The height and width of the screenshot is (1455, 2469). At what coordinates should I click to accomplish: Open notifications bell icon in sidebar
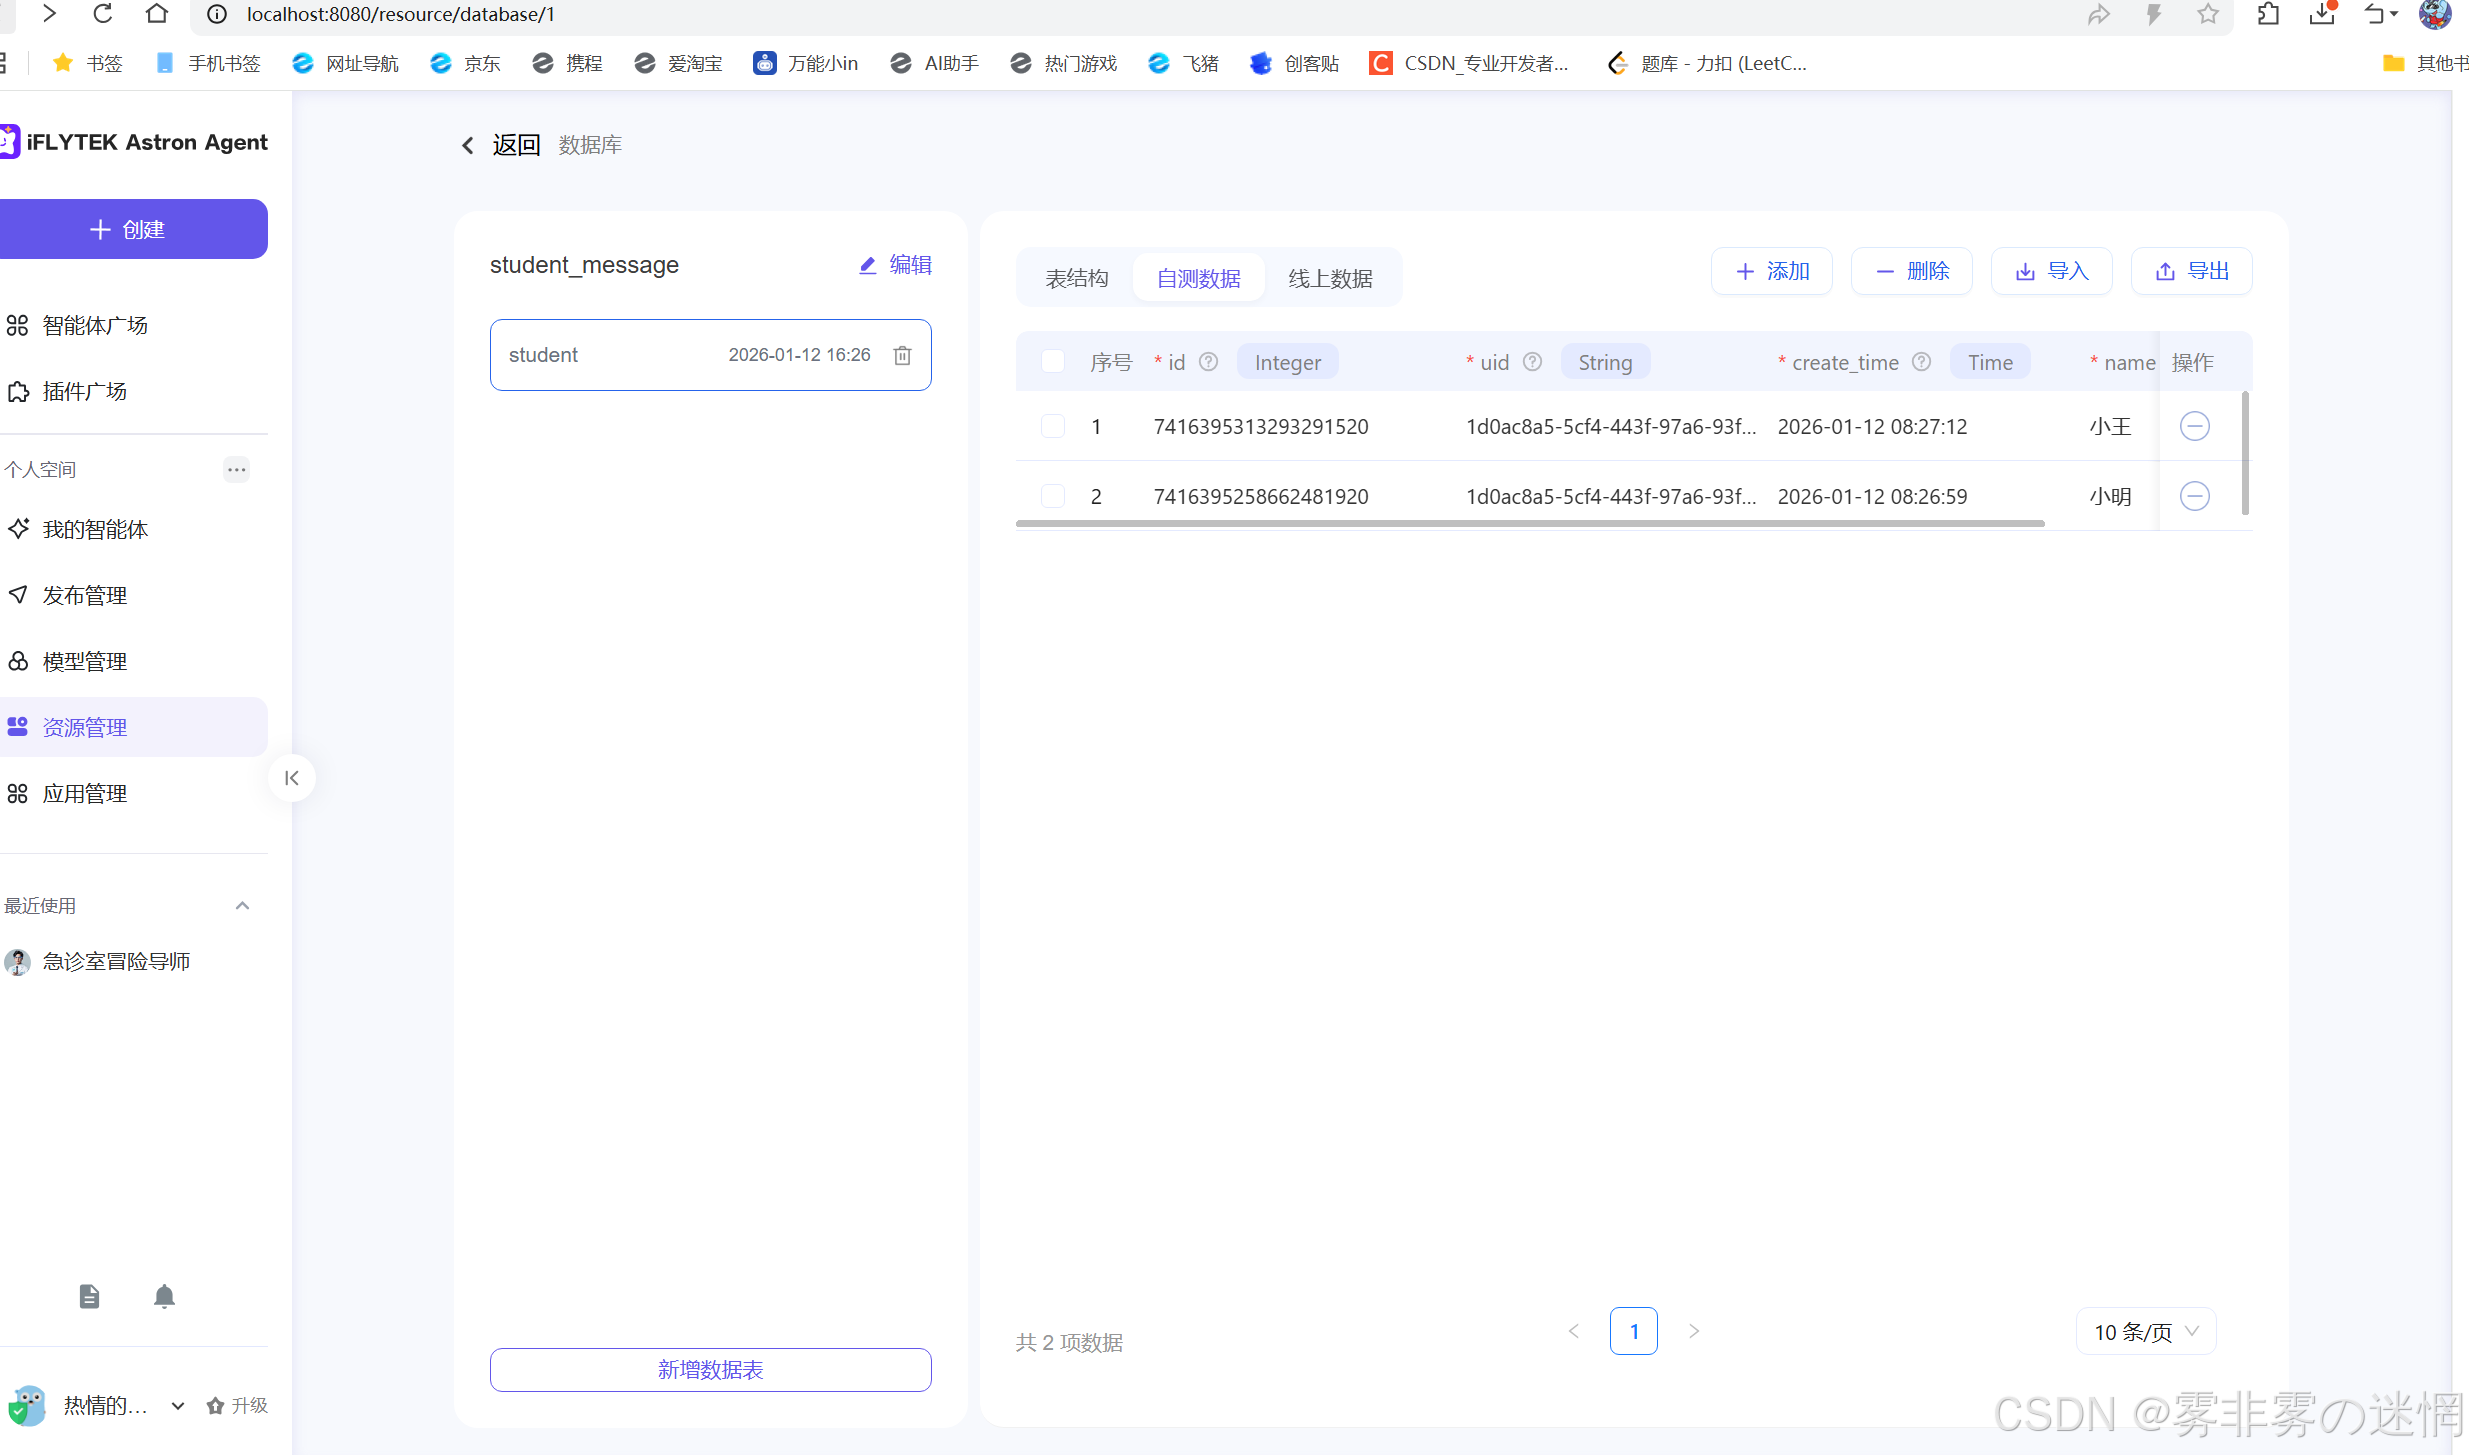coord(164,1297)
